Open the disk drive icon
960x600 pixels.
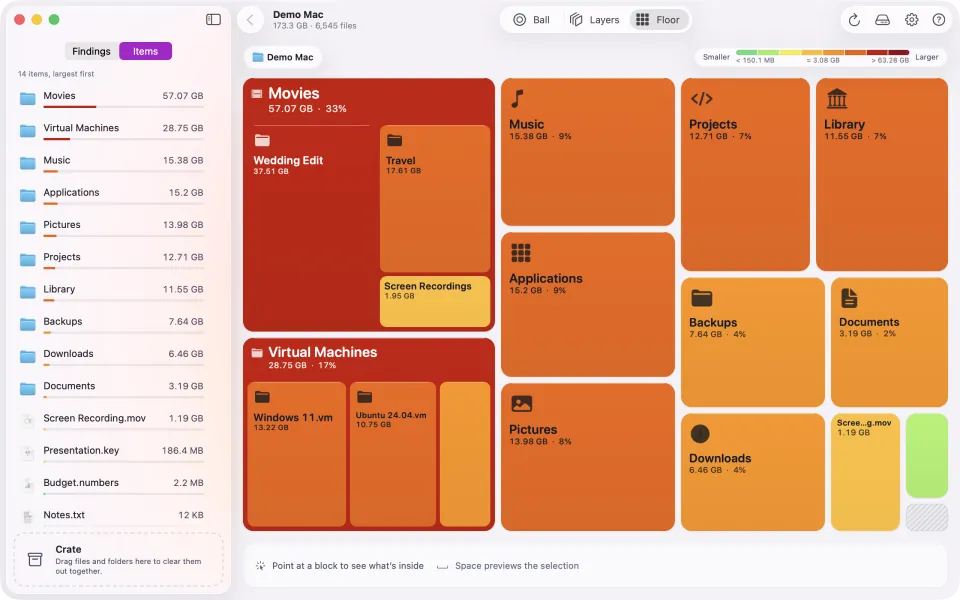point(882,20)
